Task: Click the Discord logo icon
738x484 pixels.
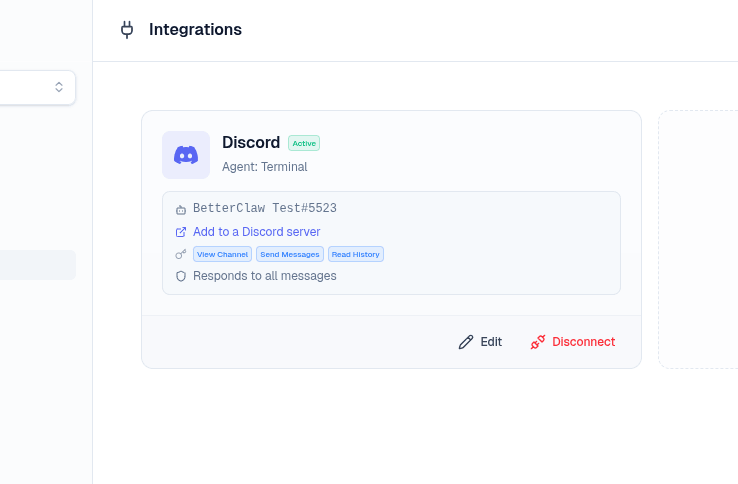Action: point(186,155)
